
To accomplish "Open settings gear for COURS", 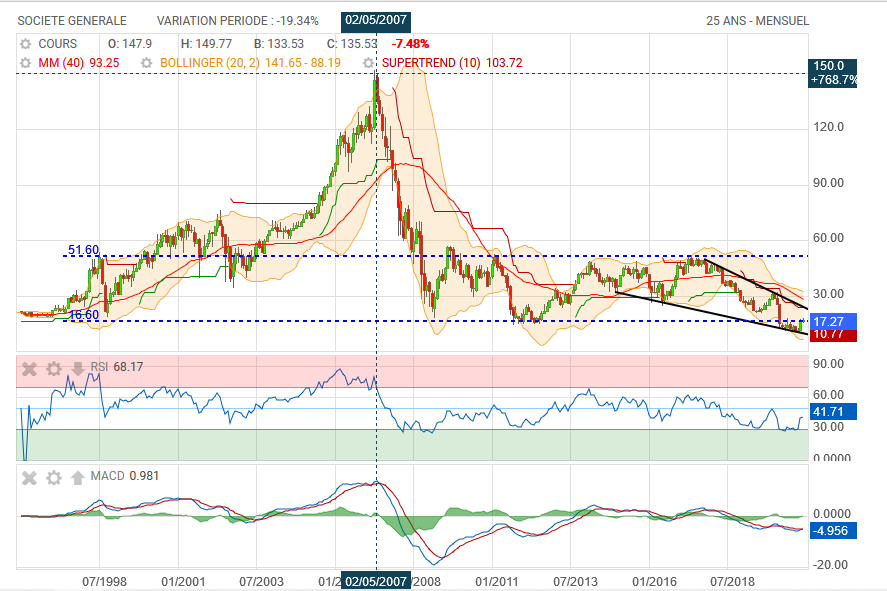I will point(25,44).
